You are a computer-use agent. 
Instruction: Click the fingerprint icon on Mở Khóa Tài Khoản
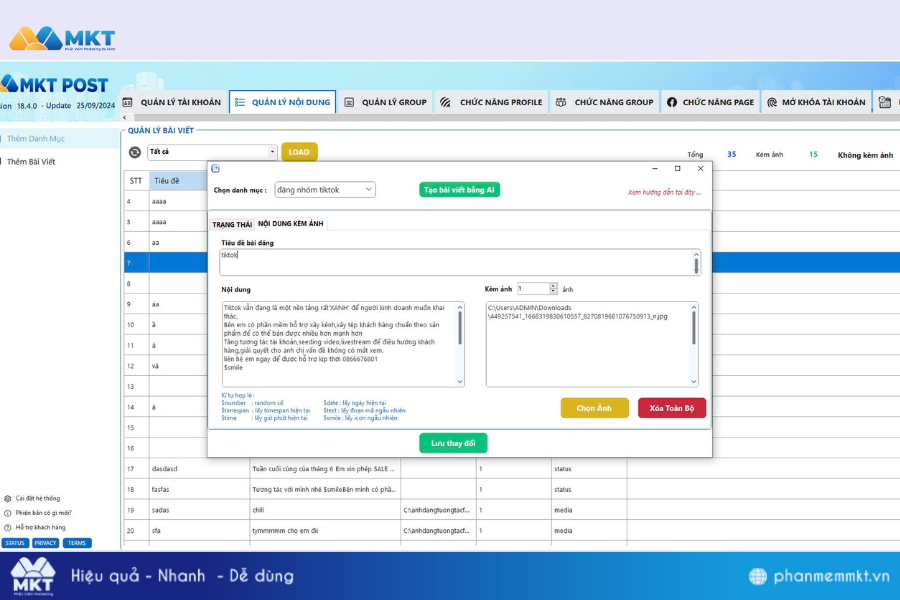772,102
